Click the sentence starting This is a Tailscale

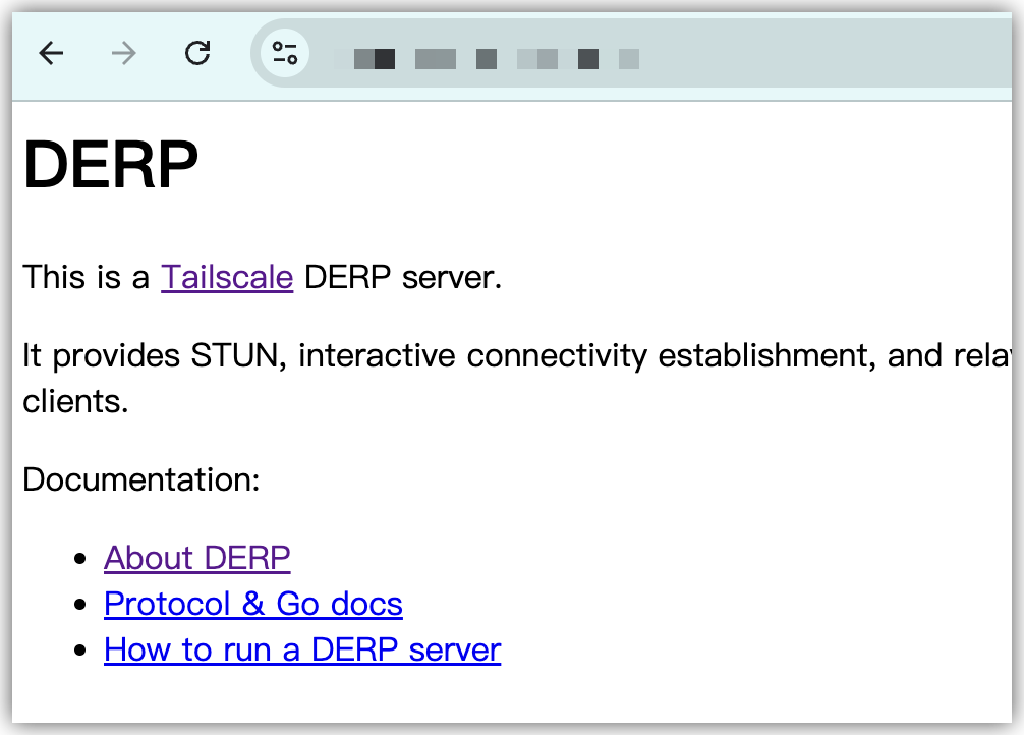[x=260, y=277]
